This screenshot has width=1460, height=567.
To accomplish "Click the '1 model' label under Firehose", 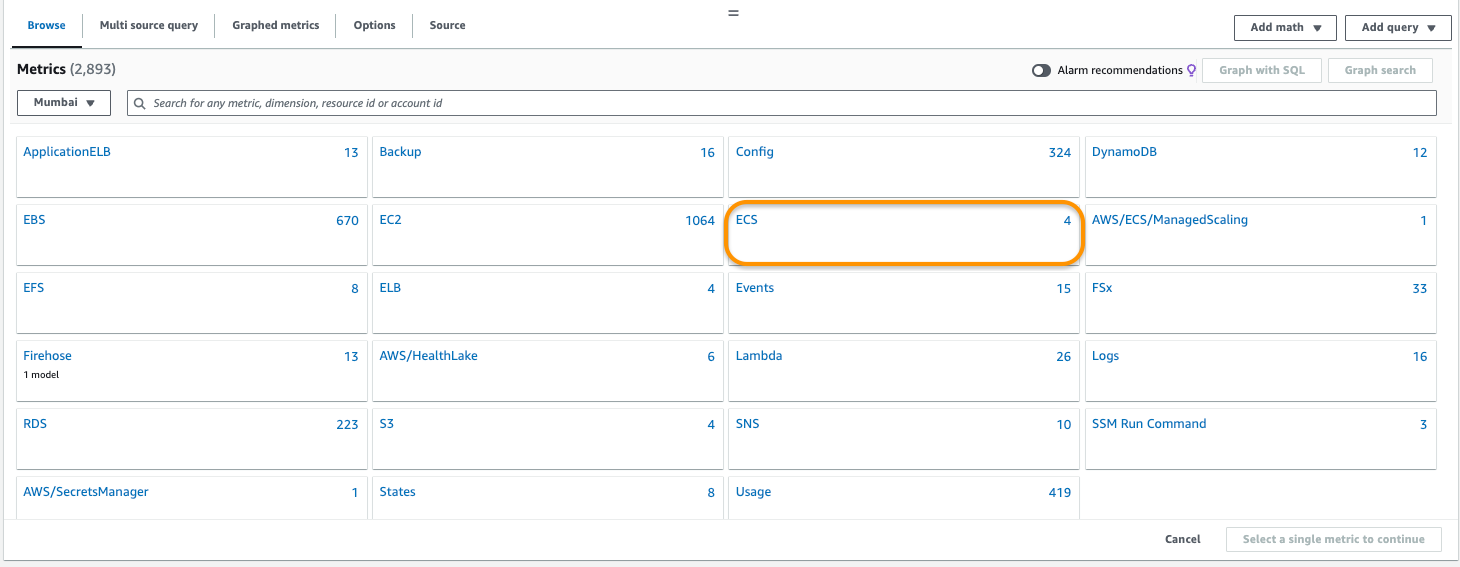I will click(42, 375).
